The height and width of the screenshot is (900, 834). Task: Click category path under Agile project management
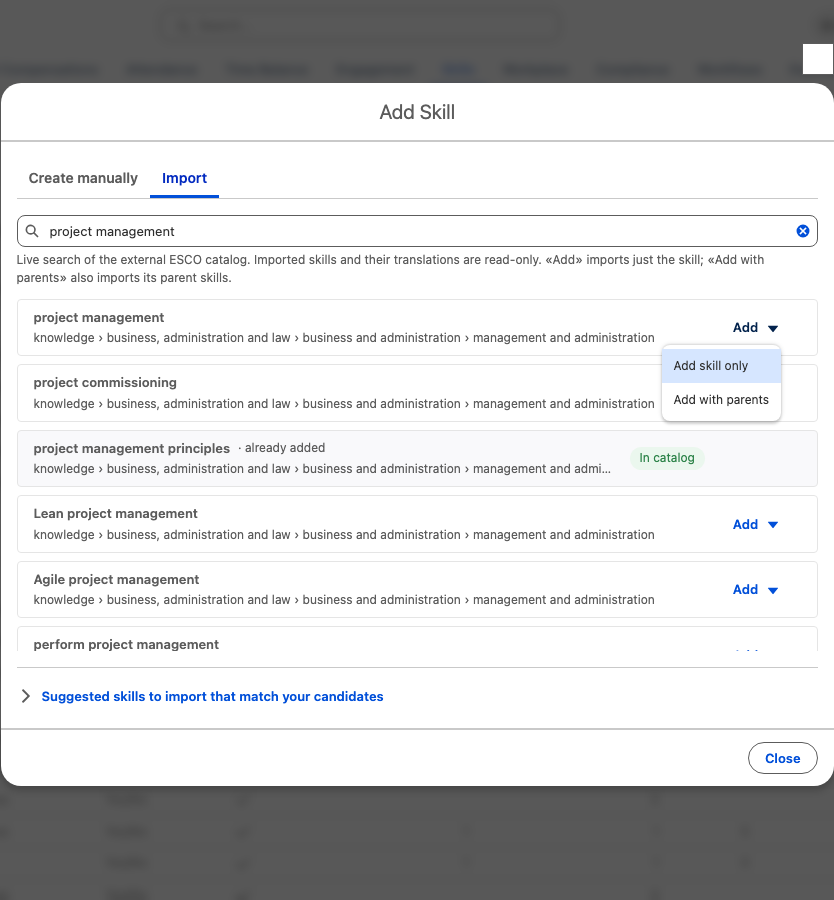click(x=344, y=599)
